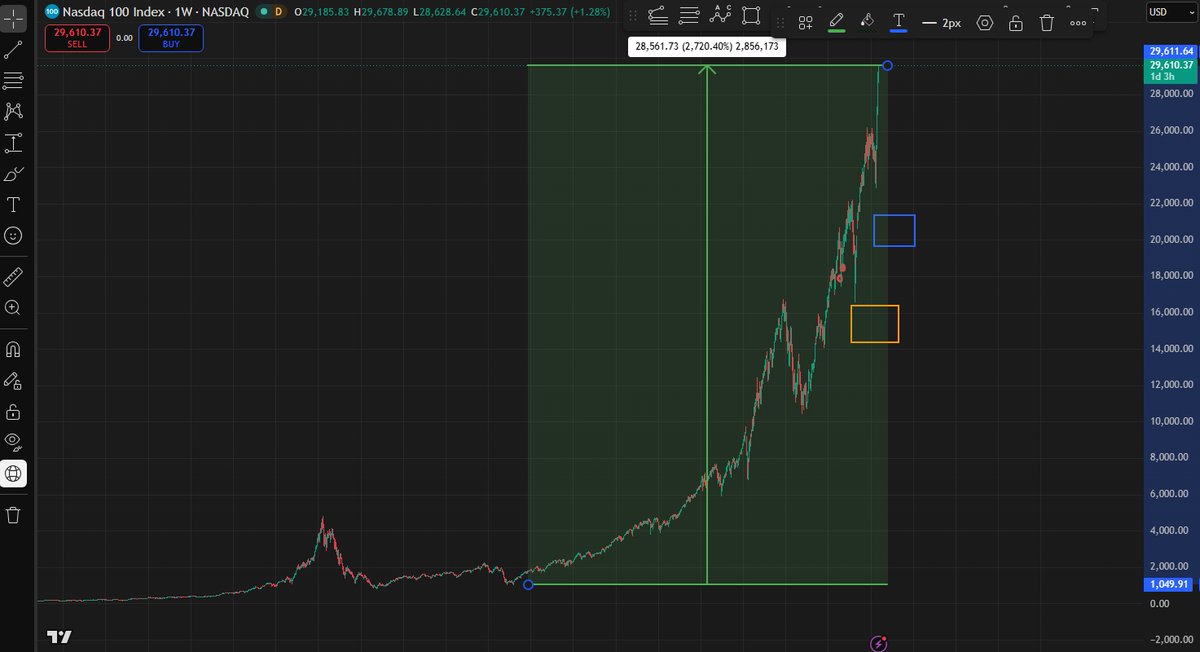Select the crosshair cursor tool
Viewport: 1200px width, 652px height.
coord(14,20)
